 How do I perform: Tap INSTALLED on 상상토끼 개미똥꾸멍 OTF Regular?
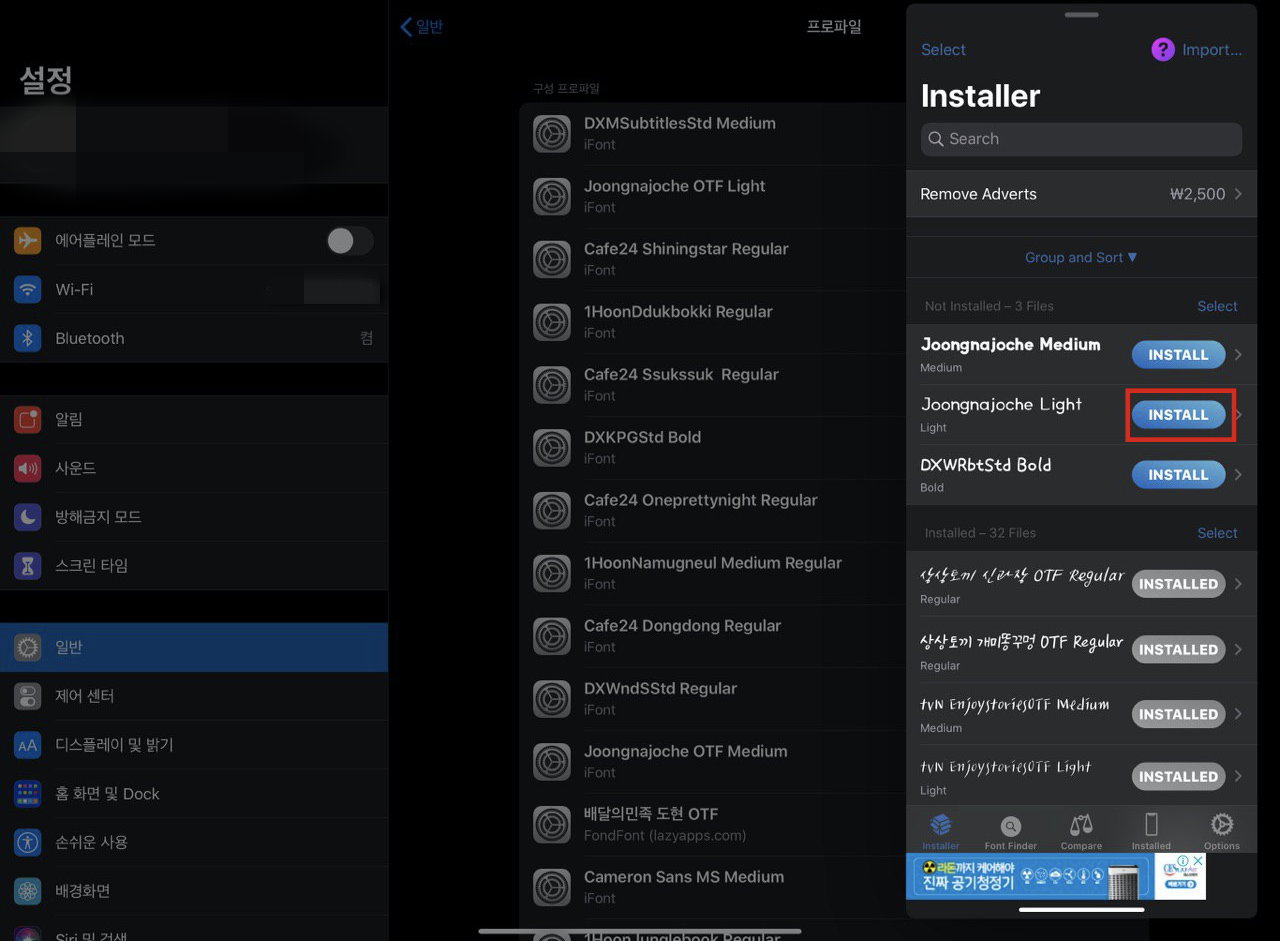(1178, 650)
